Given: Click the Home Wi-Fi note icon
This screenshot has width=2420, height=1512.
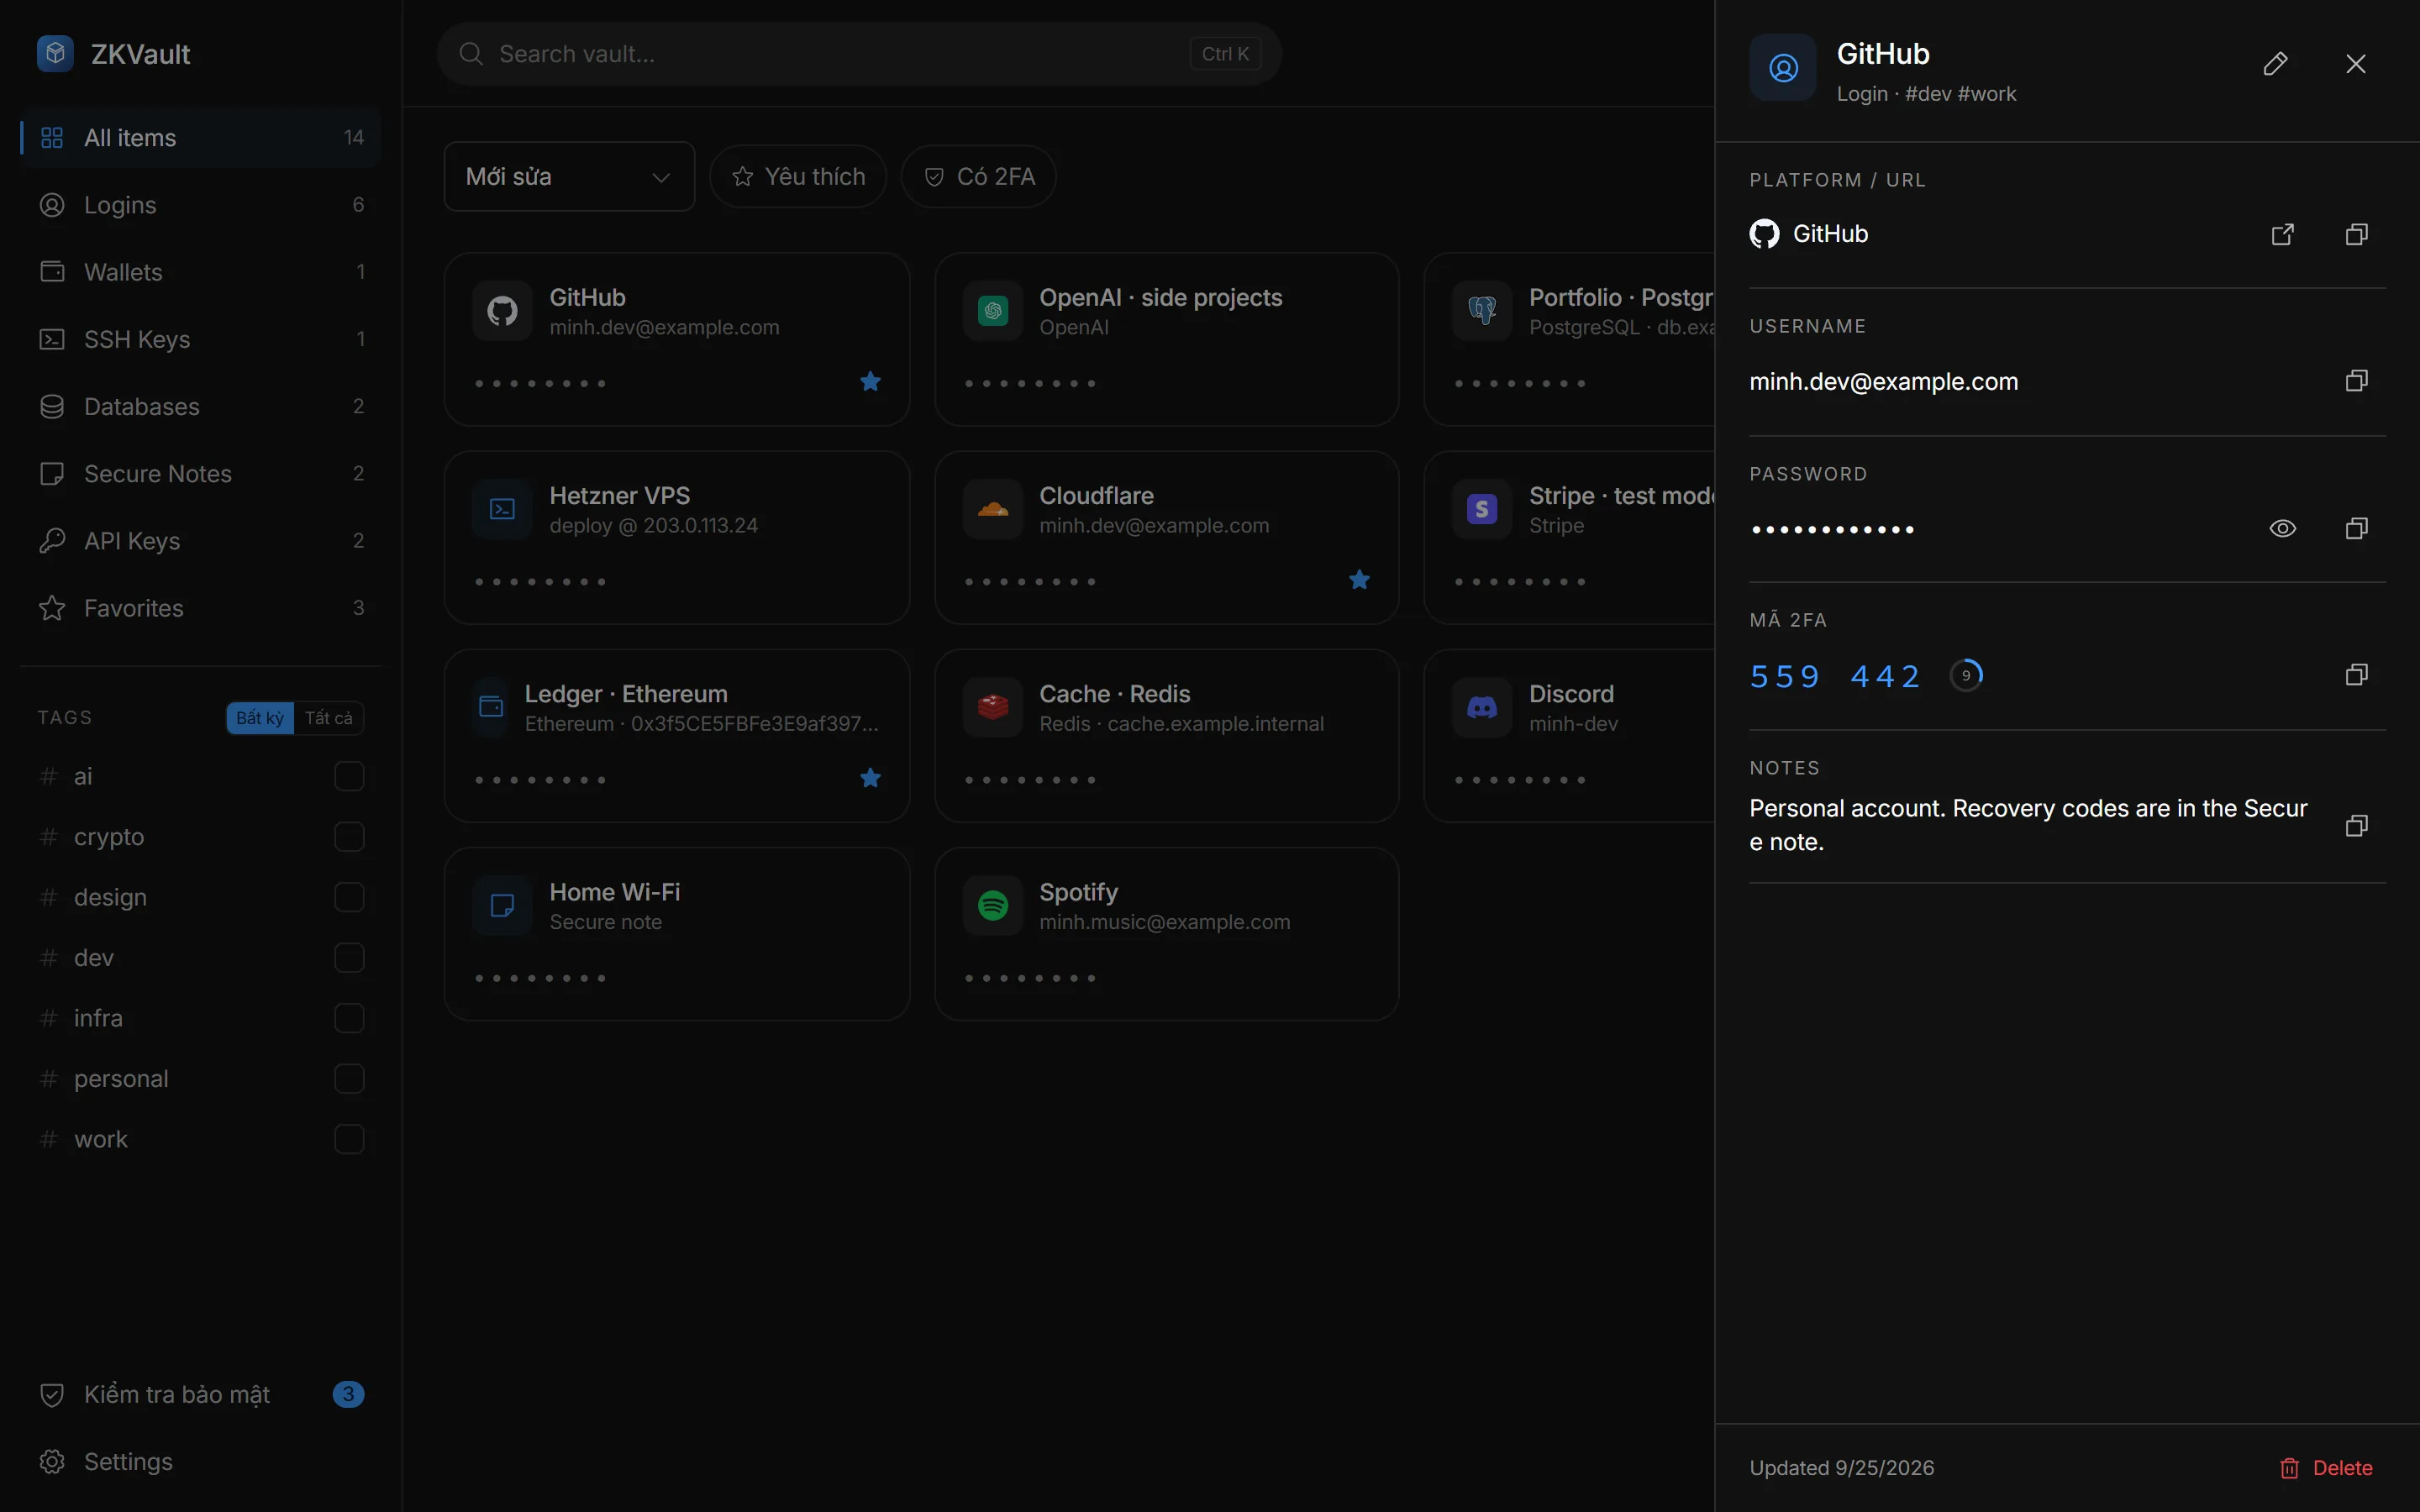Looking at the screenshot, I should [502, 906].
